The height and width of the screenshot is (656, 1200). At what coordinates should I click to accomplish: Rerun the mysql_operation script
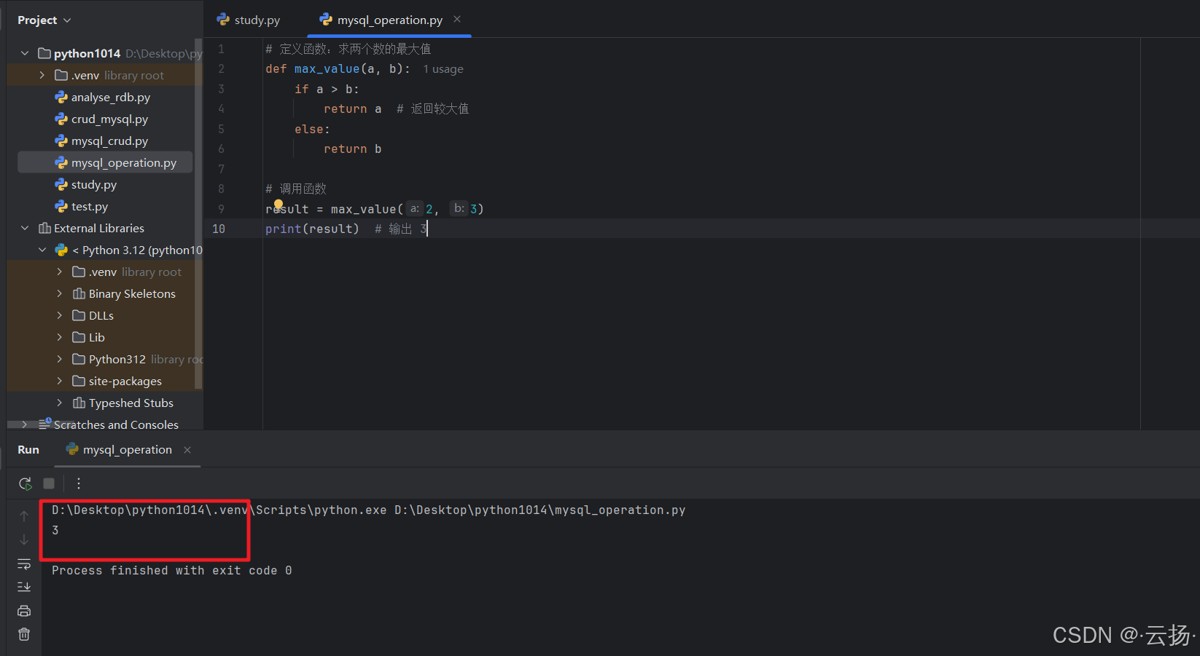point(25,483)
